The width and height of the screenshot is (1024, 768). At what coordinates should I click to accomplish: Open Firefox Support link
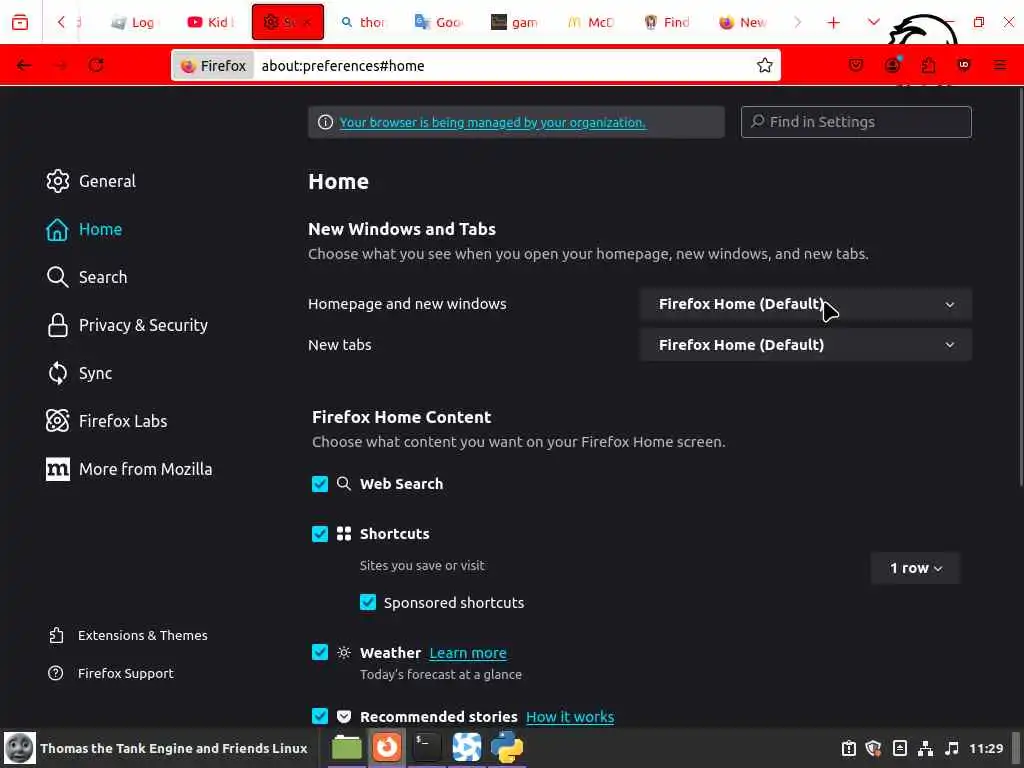(x=111, y=673)
